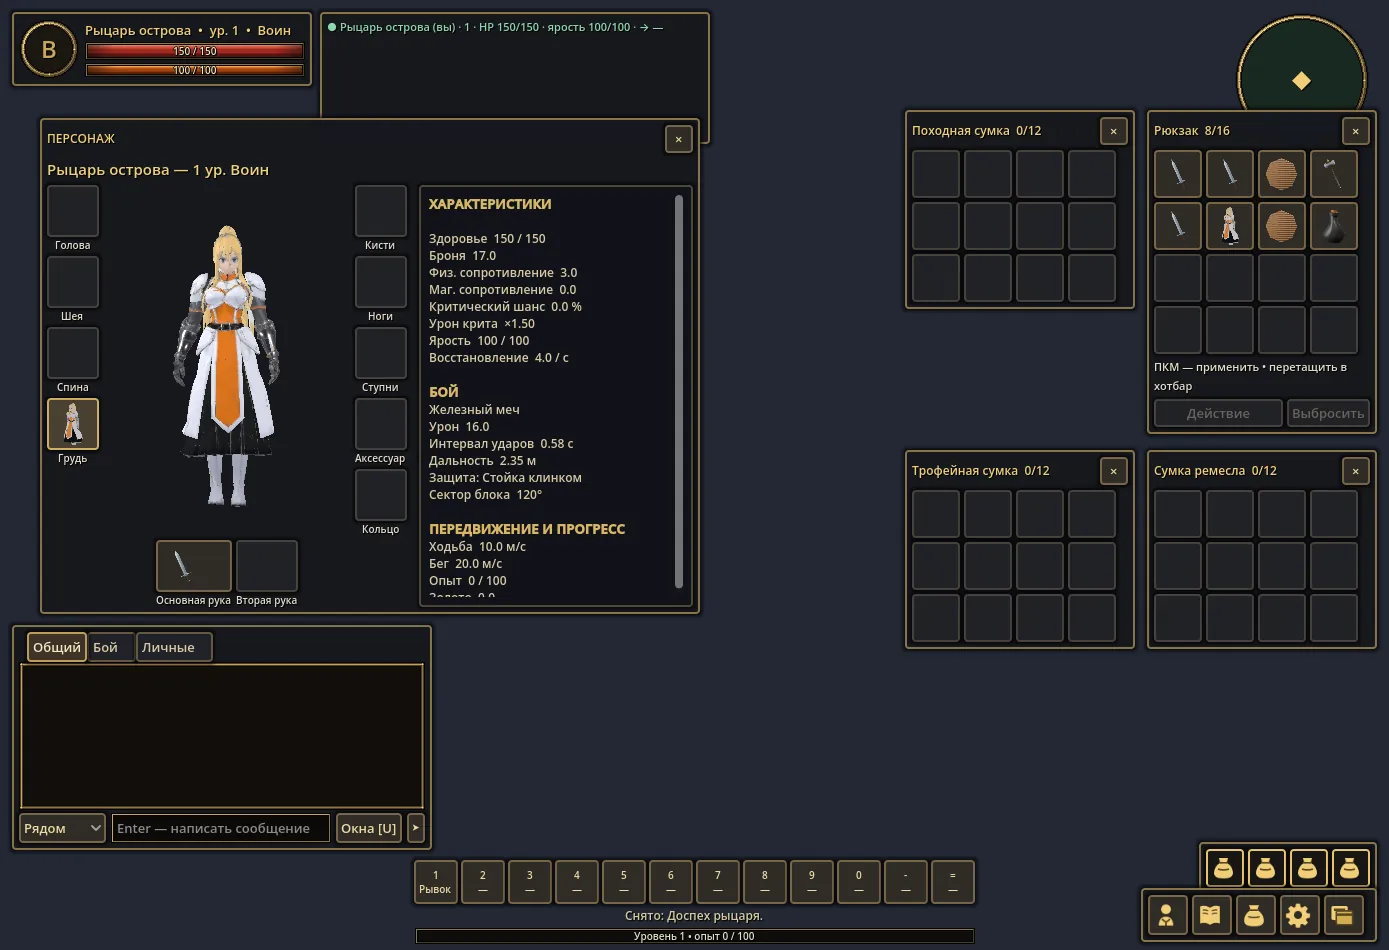Open the character window icon in the bottom toolbar

click(x=1166, y=914)
